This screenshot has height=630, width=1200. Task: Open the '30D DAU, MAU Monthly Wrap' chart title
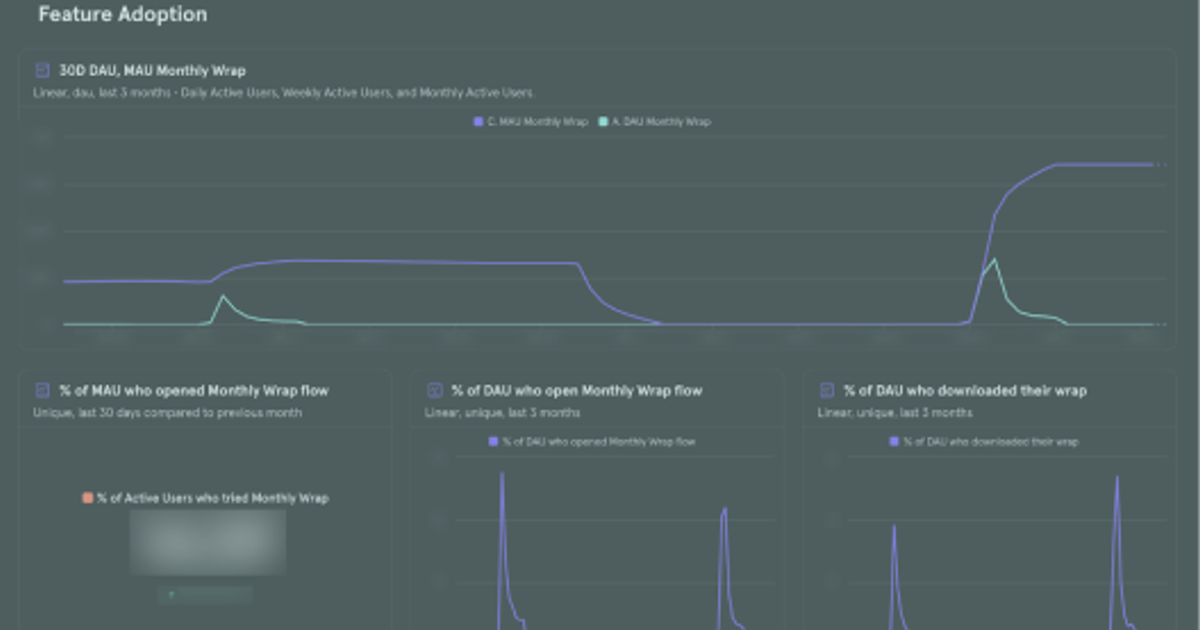pyautogui.click(x=152, y=71)
